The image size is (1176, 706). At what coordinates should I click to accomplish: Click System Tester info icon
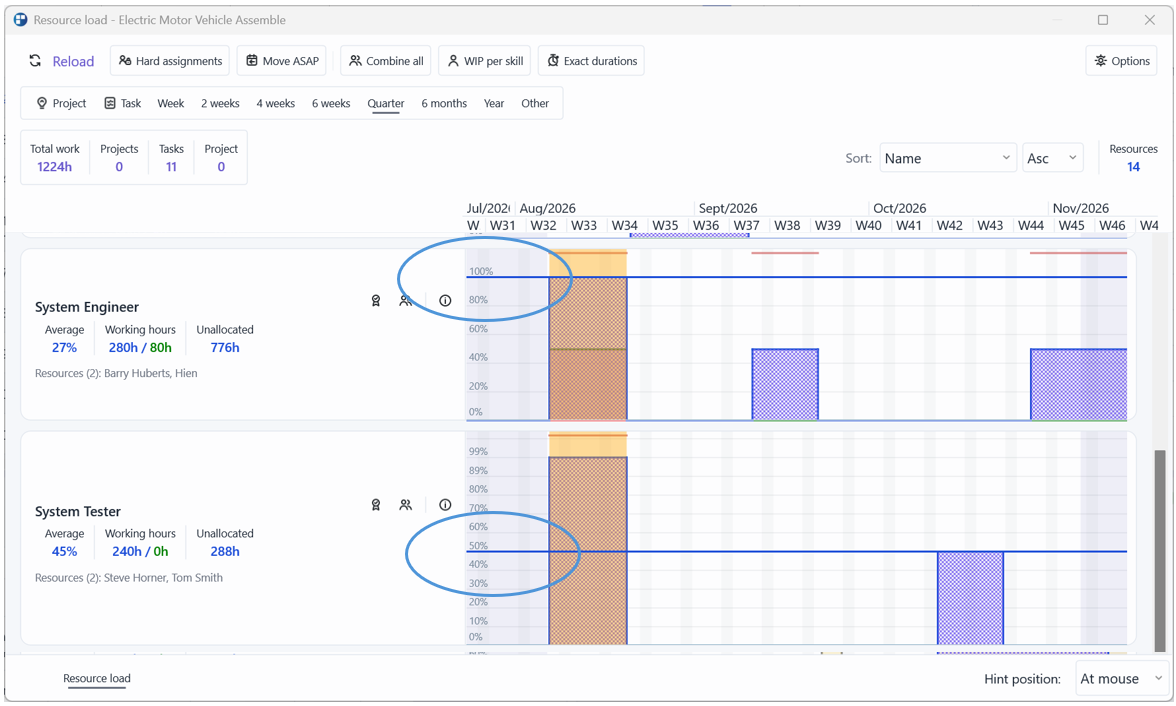point(446,505)
